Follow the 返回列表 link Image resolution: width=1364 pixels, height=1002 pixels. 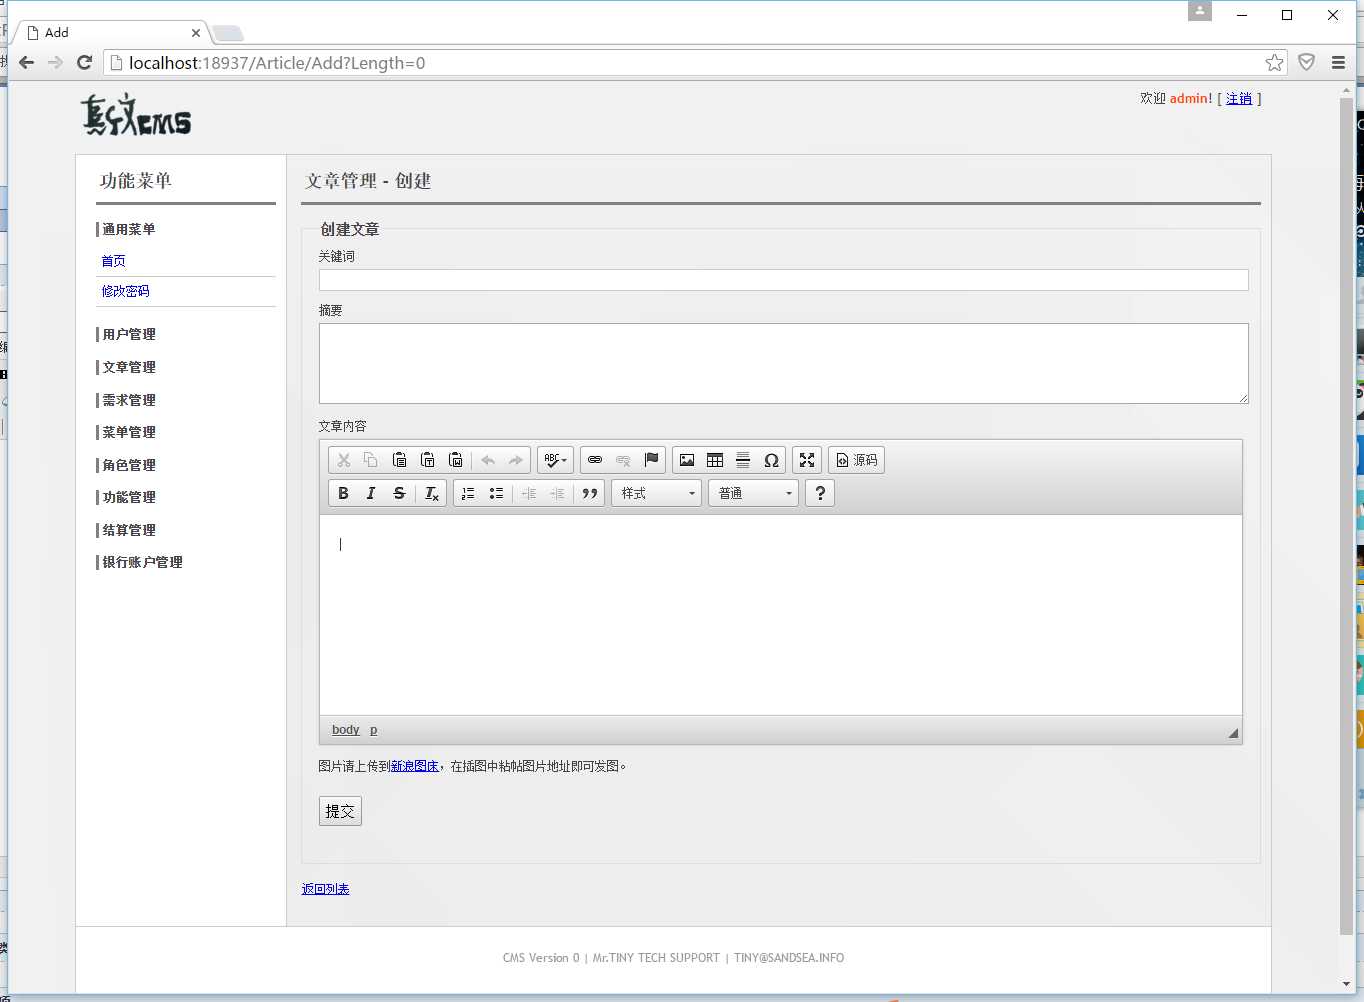(326, 889)
